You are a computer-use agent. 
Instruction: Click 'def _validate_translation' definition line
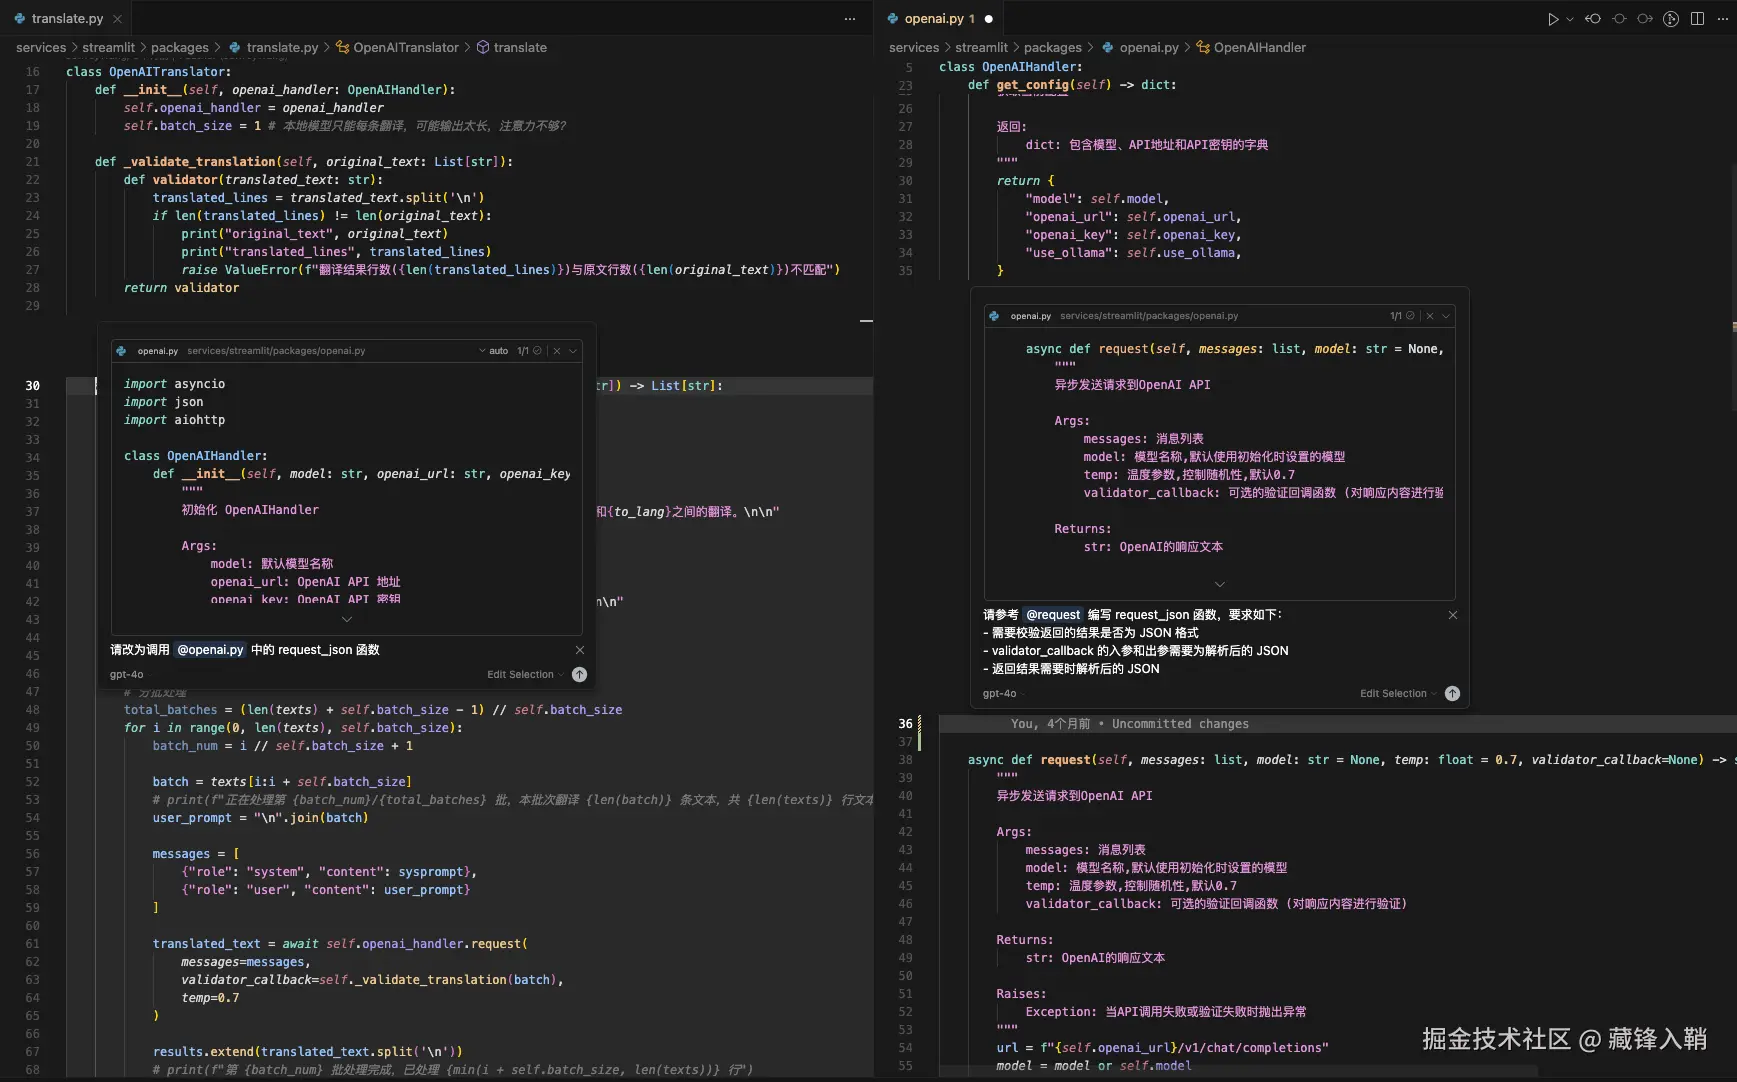[304, 162]
